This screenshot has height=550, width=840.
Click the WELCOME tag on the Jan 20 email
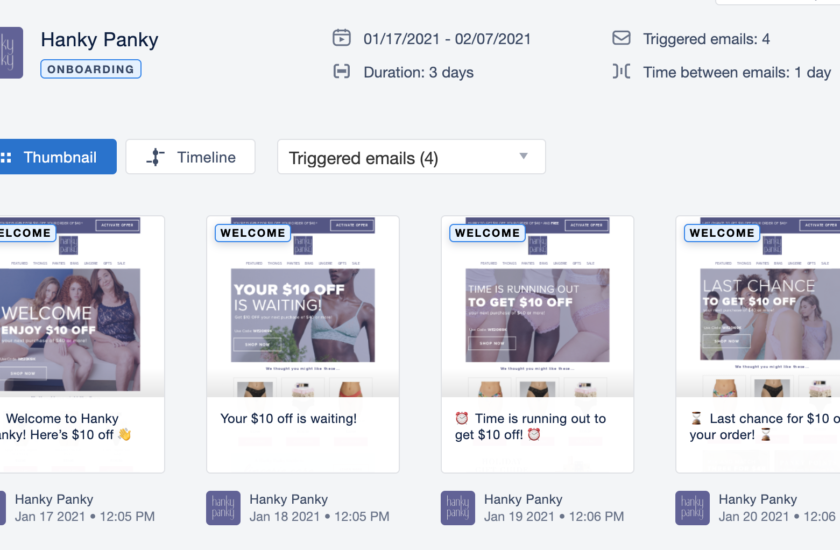(x=722, y=233)
